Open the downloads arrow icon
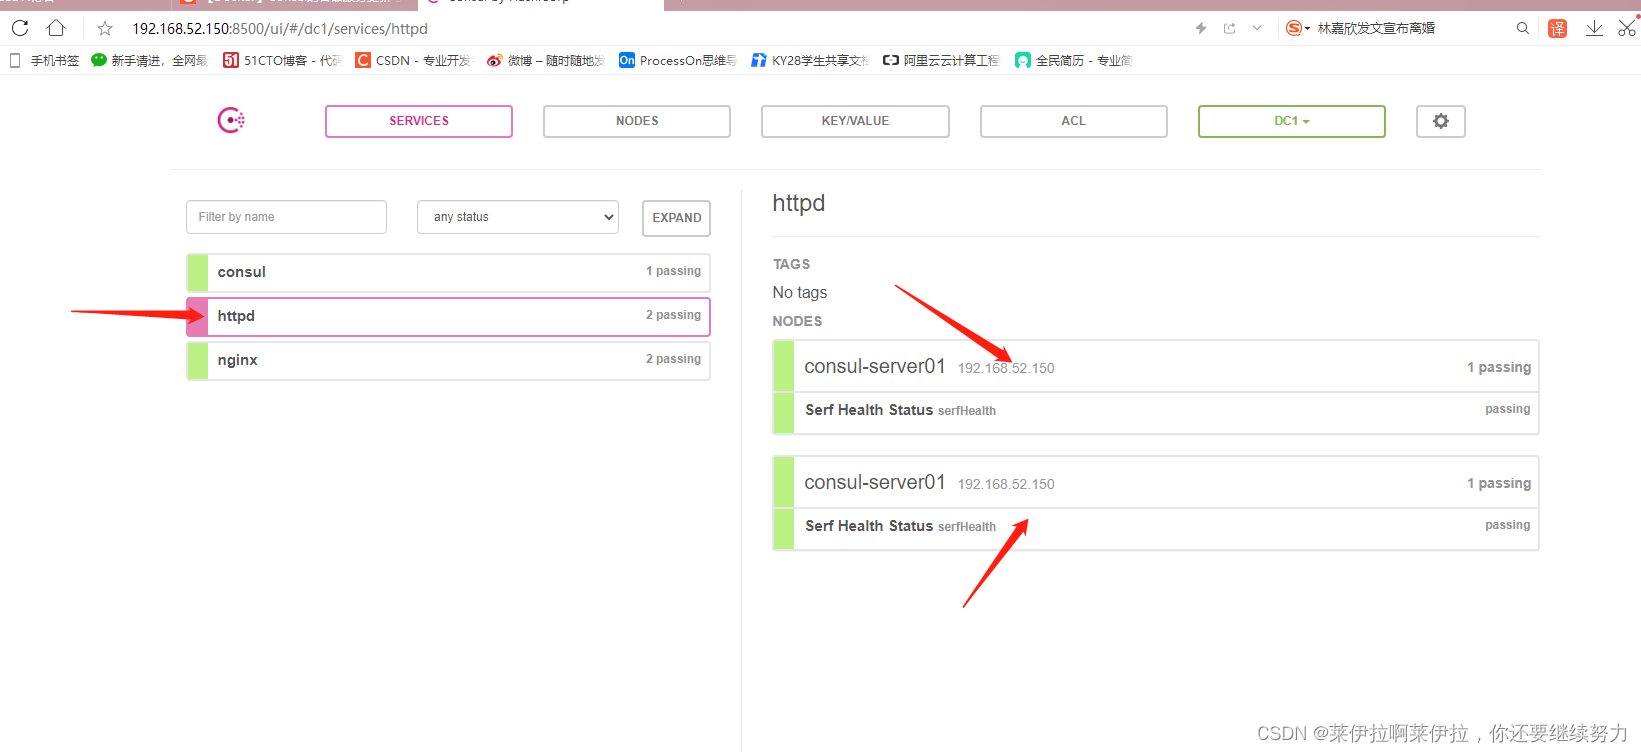 pyautogui.click(x=1594, y=28)
